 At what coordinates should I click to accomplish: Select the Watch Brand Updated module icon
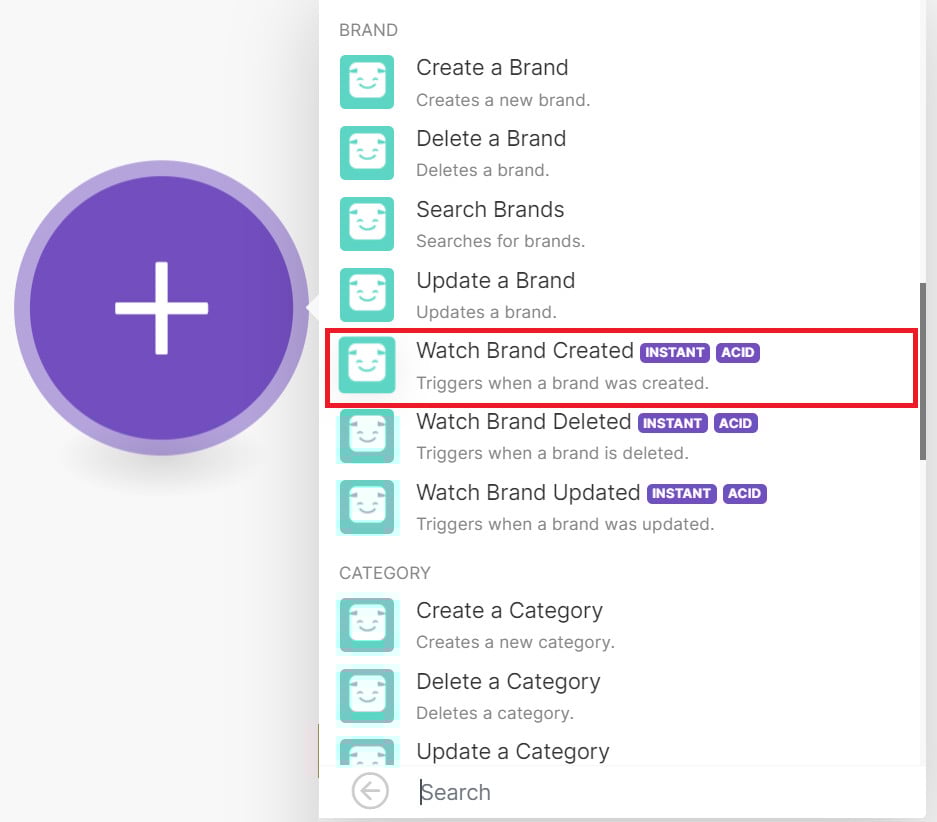point(367,507)
